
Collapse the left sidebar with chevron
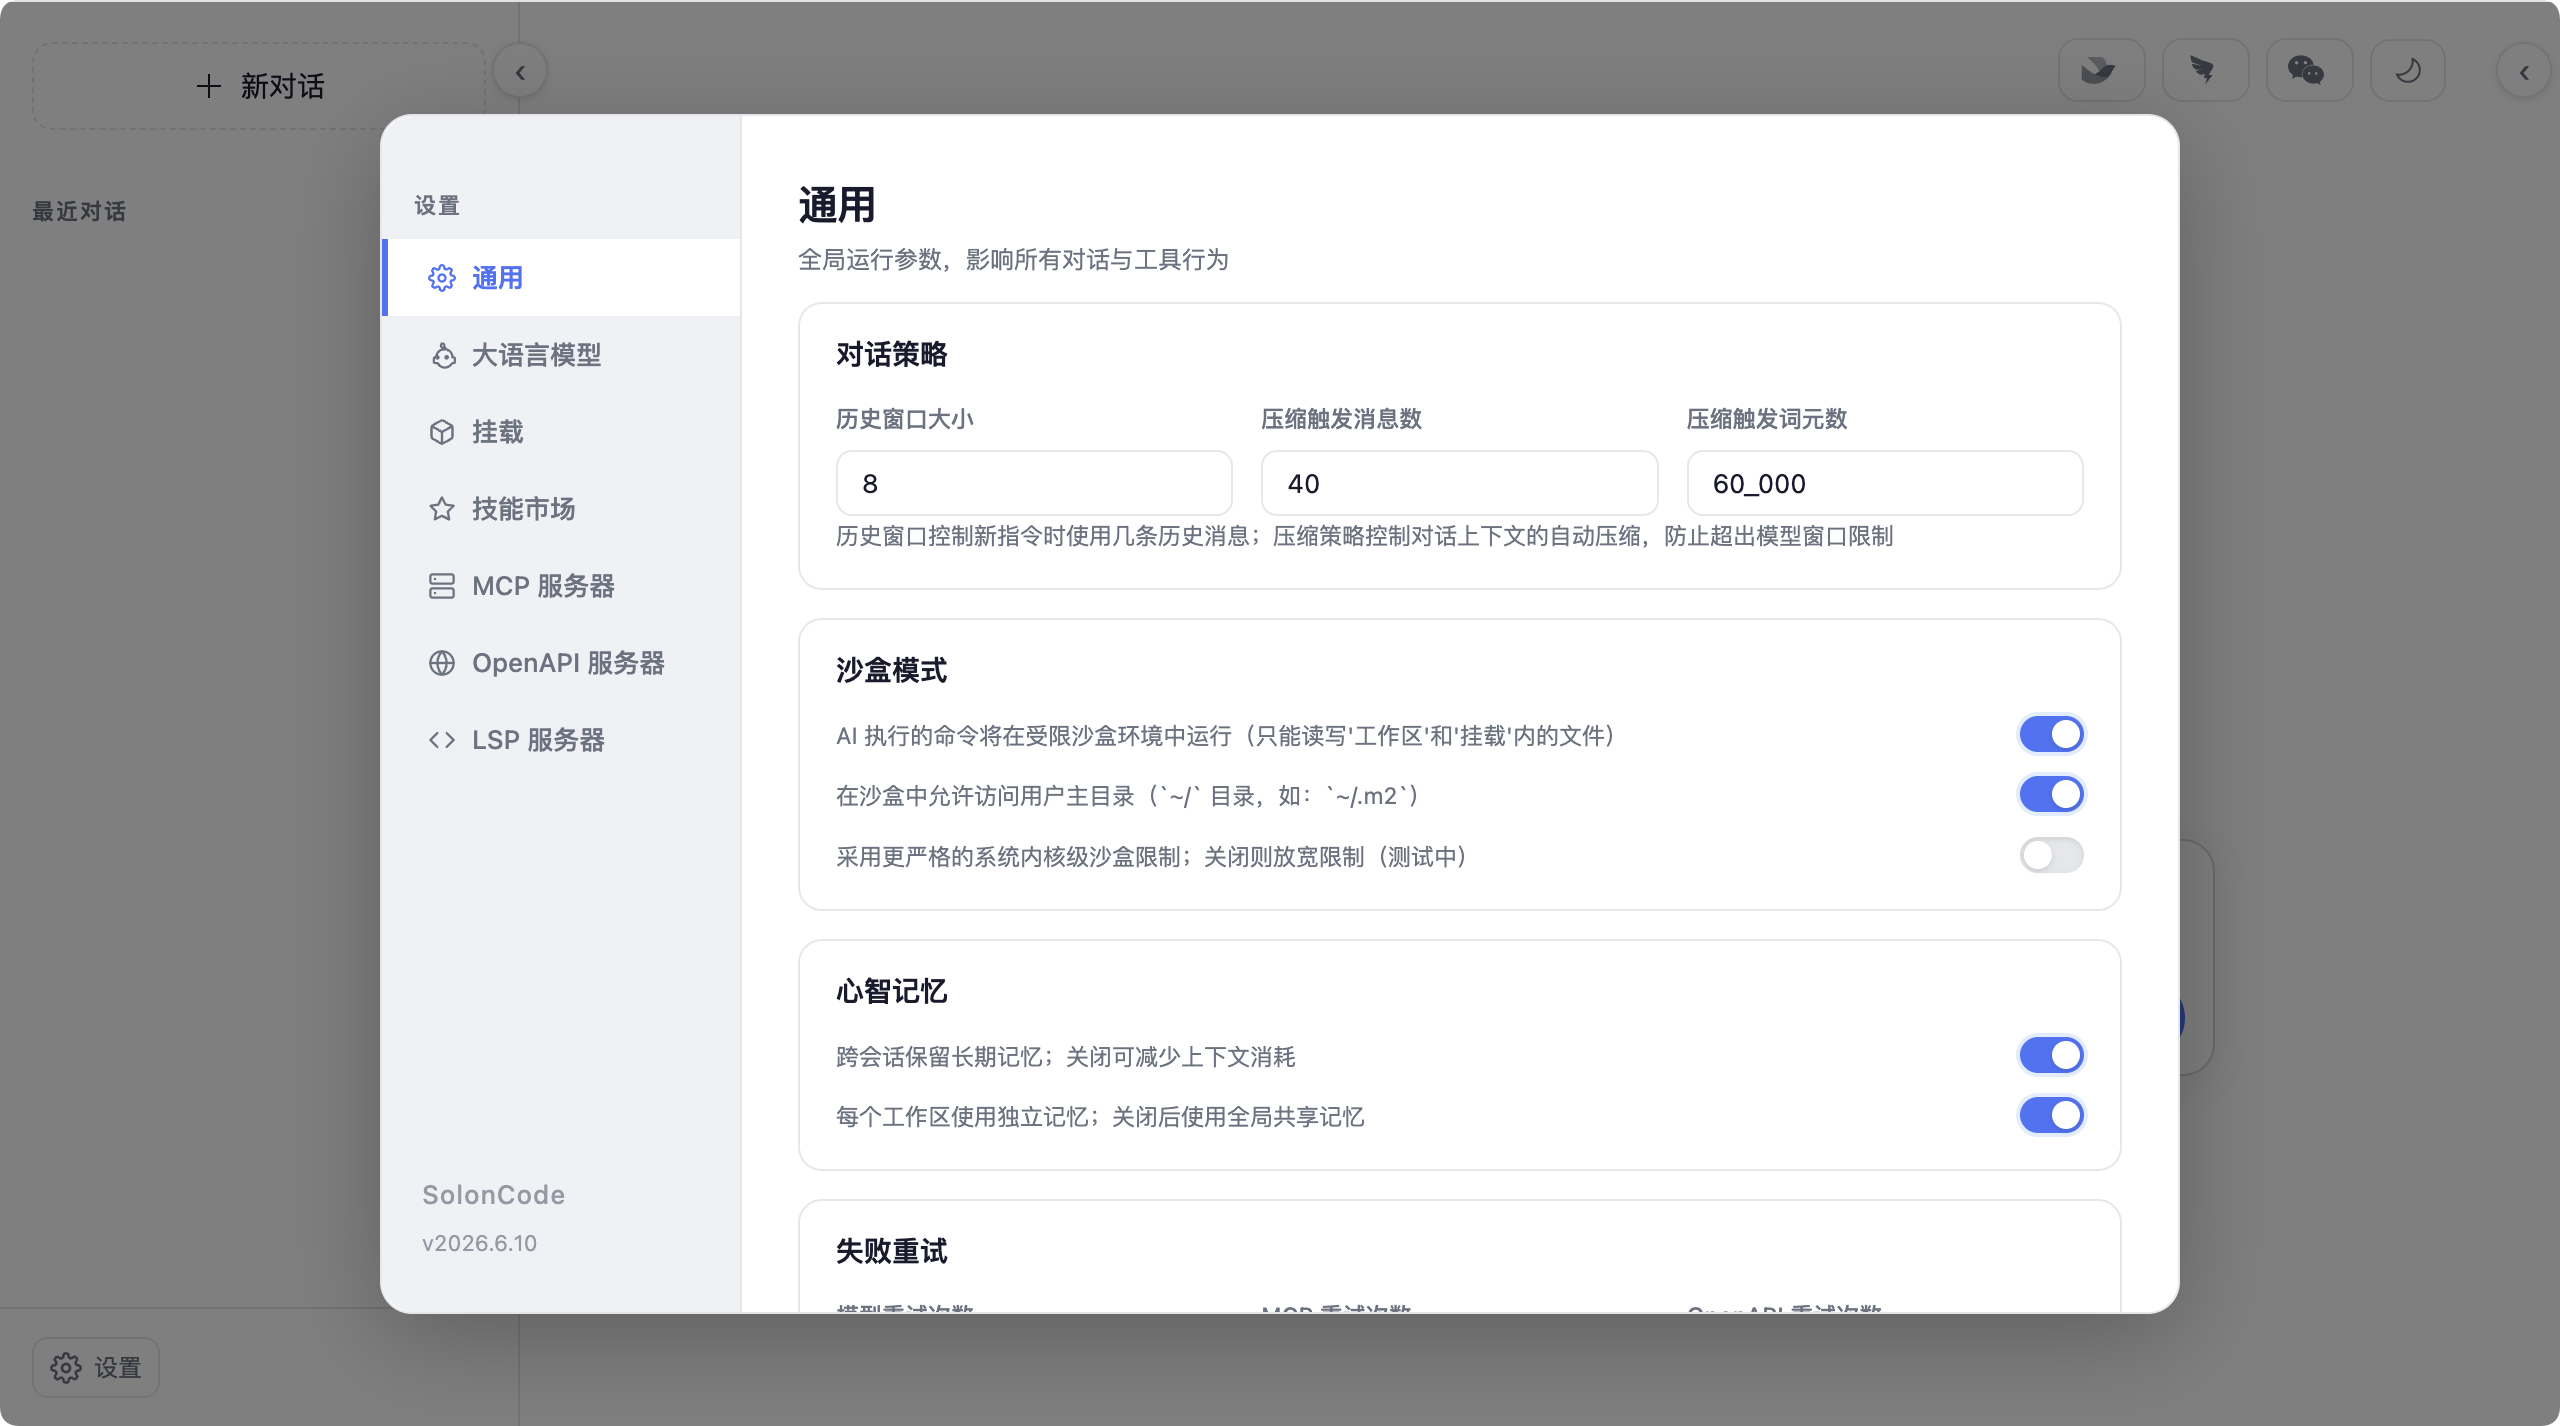pos(520,72)
